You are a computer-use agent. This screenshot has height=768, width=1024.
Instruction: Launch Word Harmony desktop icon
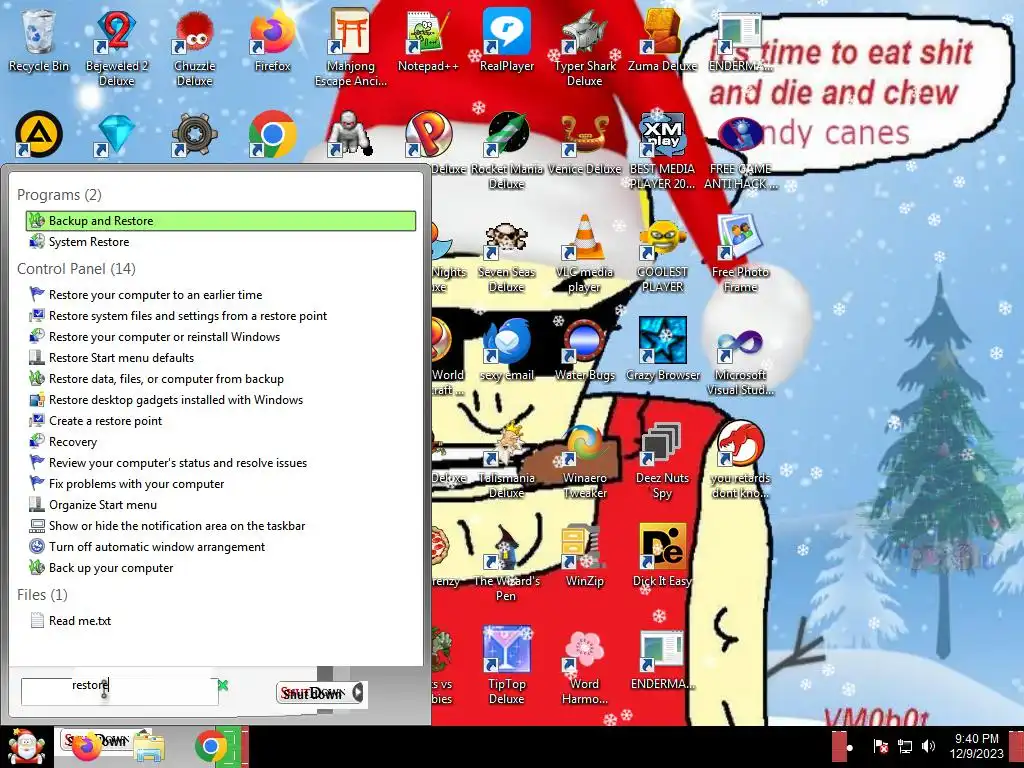[584, 665]
